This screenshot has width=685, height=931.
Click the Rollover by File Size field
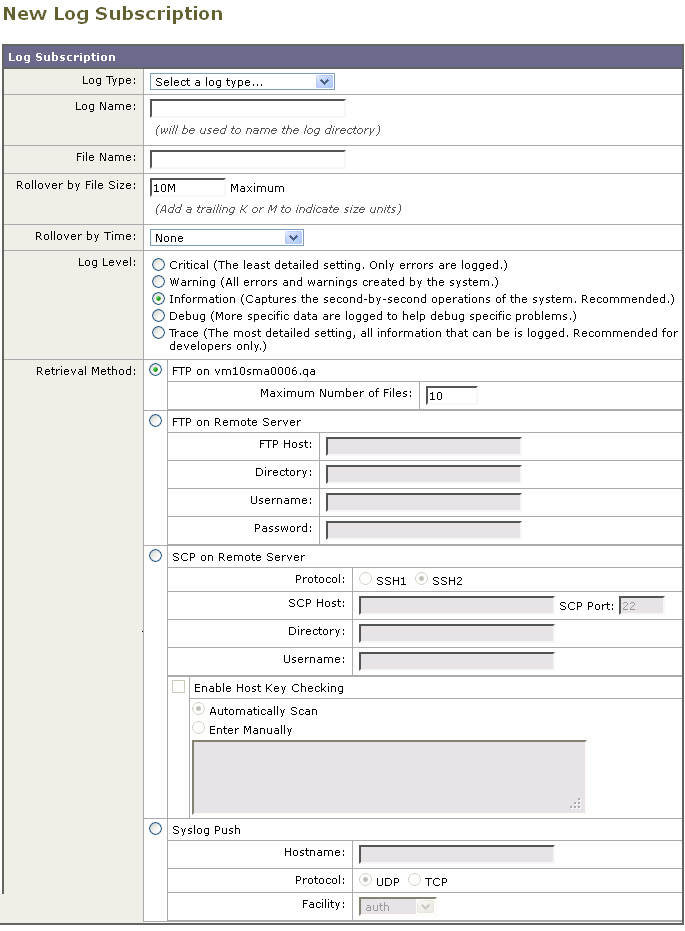[188, 188]
